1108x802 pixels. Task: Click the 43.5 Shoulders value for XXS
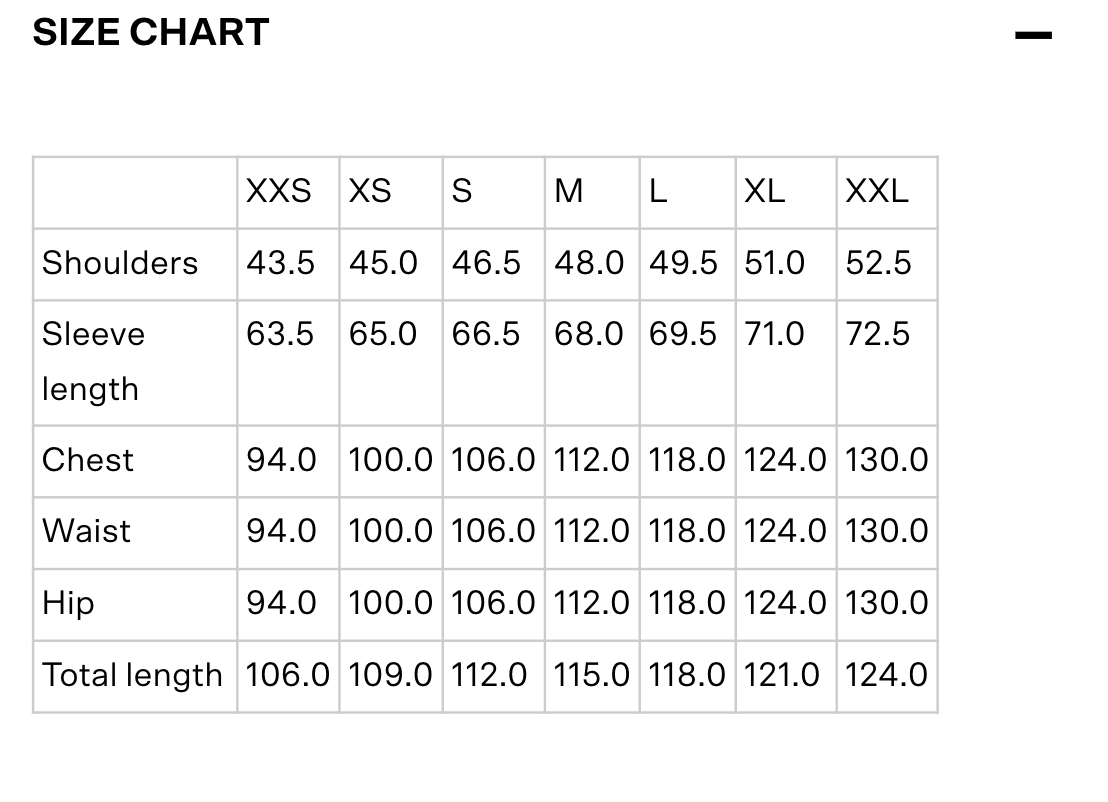tap(281, 263)
